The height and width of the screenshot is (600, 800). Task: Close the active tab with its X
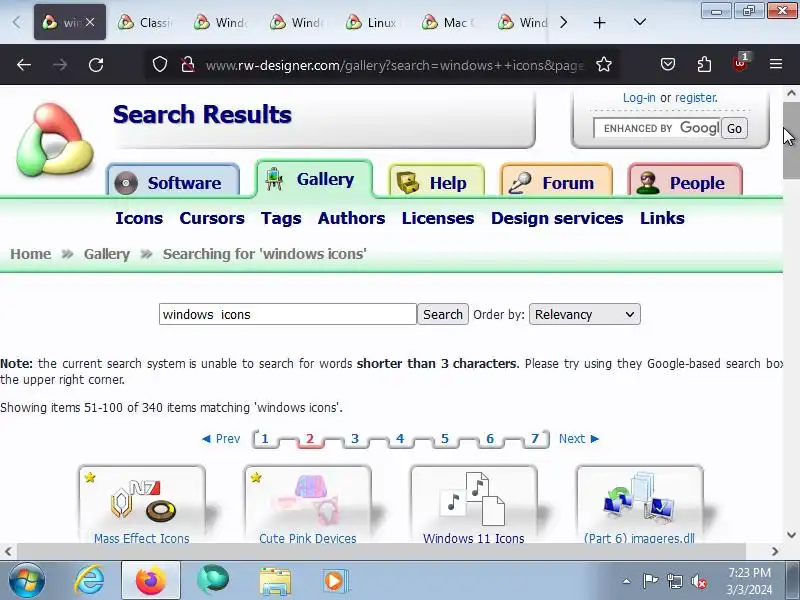90,22
